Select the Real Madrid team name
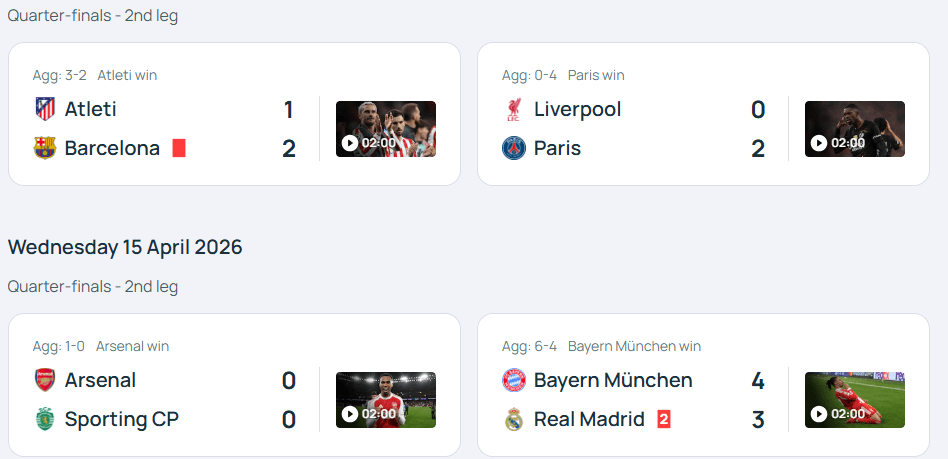The image size is (948, 459). click(589, 420)
